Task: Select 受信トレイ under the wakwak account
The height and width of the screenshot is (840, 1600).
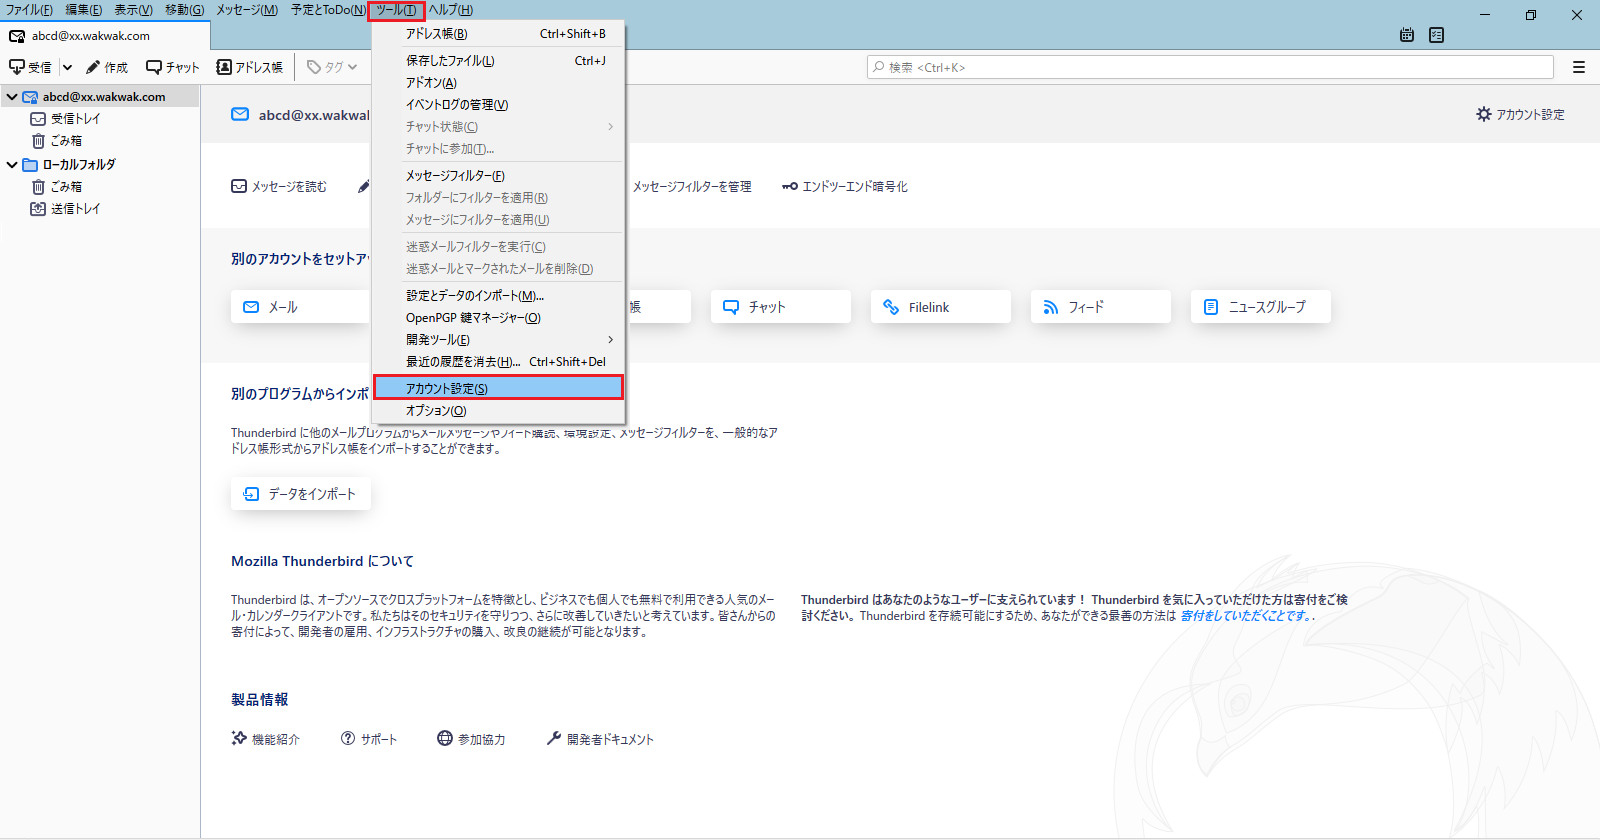Action: click(66, 119)
